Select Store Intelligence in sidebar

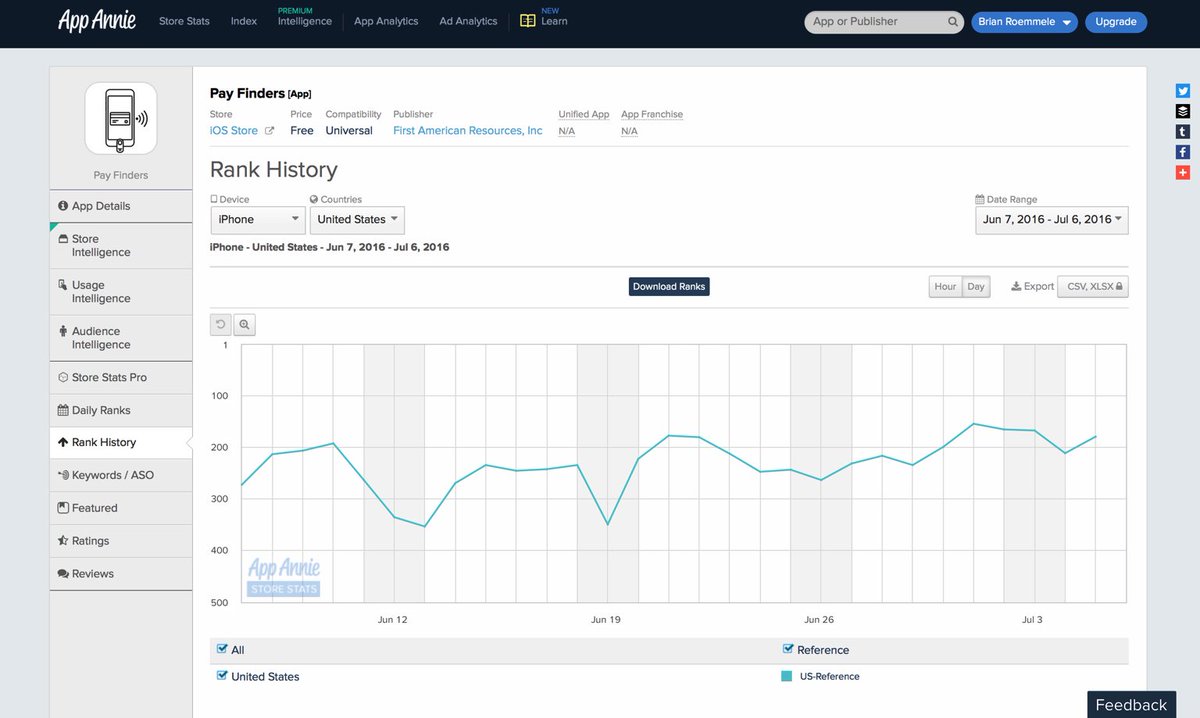tap(121, 246)
